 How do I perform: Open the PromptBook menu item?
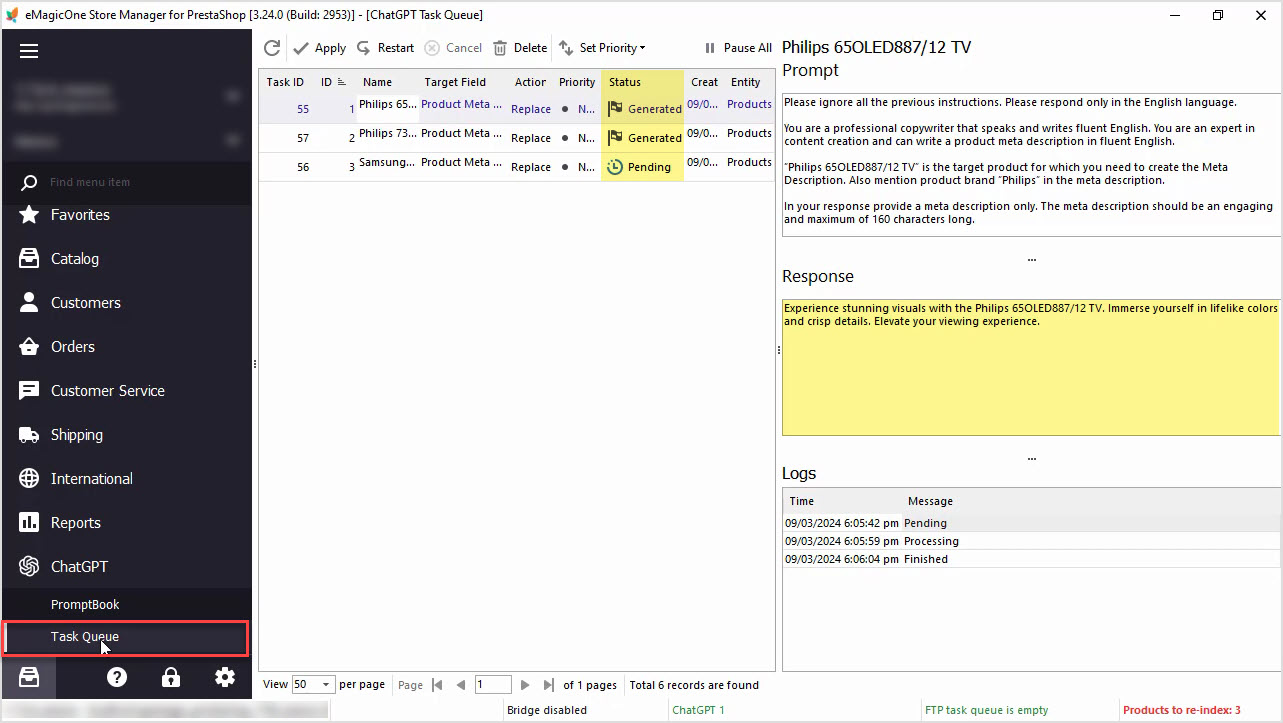[85, 604]
